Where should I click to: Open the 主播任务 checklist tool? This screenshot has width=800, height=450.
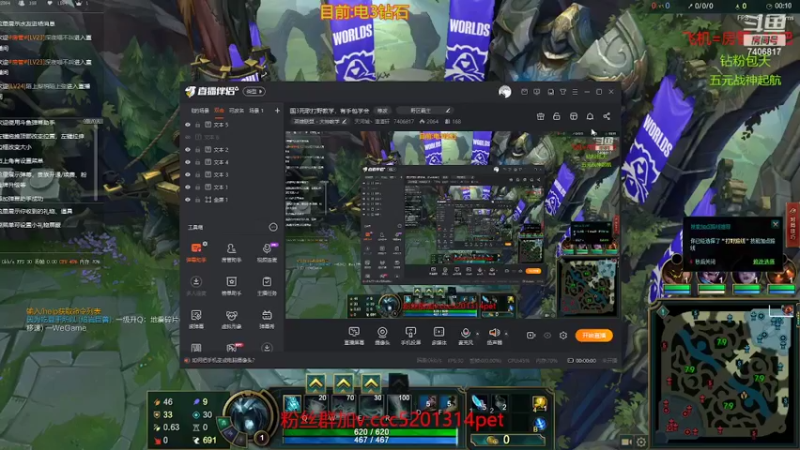click(x=266, y=286)
